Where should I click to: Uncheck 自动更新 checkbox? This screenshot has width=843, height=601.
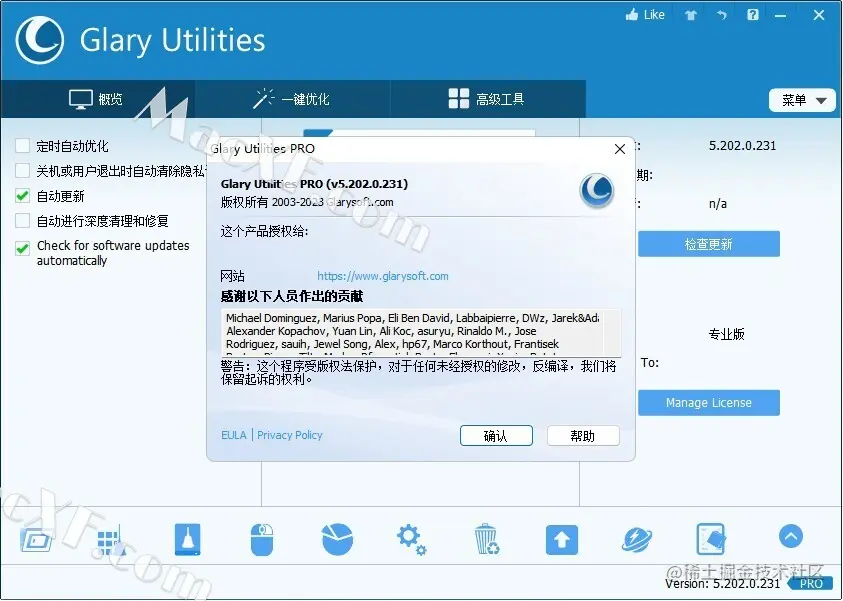(23, 196)
